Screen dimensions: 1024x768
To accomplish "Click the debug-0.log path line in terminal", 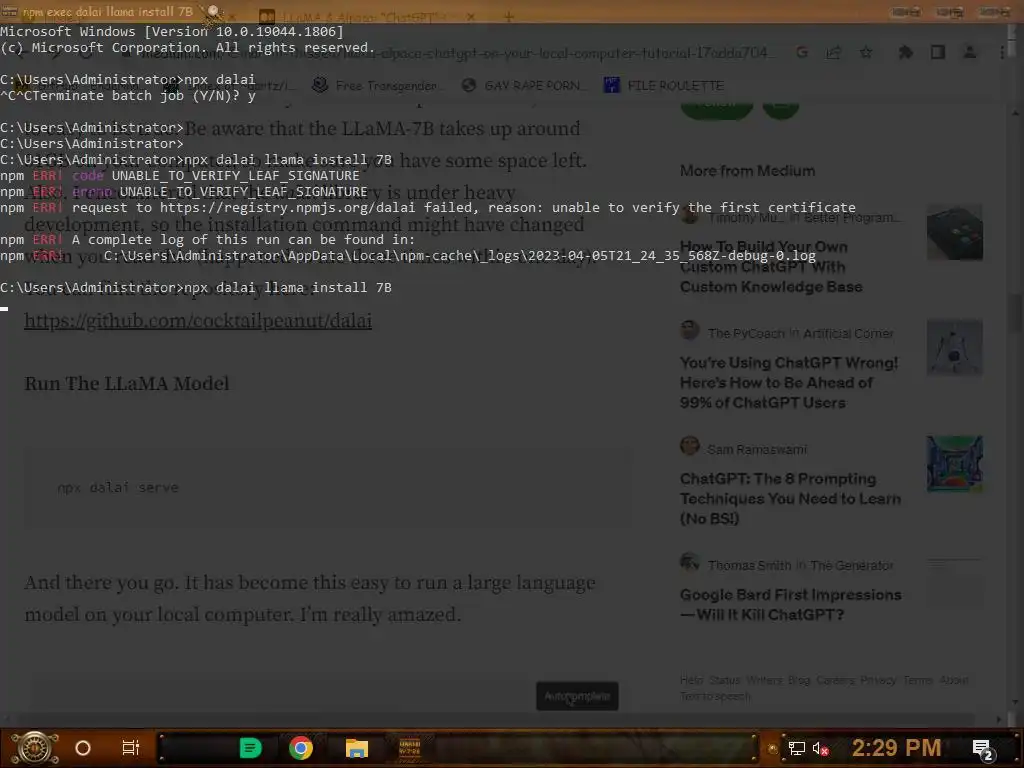I will pos(408,255).
